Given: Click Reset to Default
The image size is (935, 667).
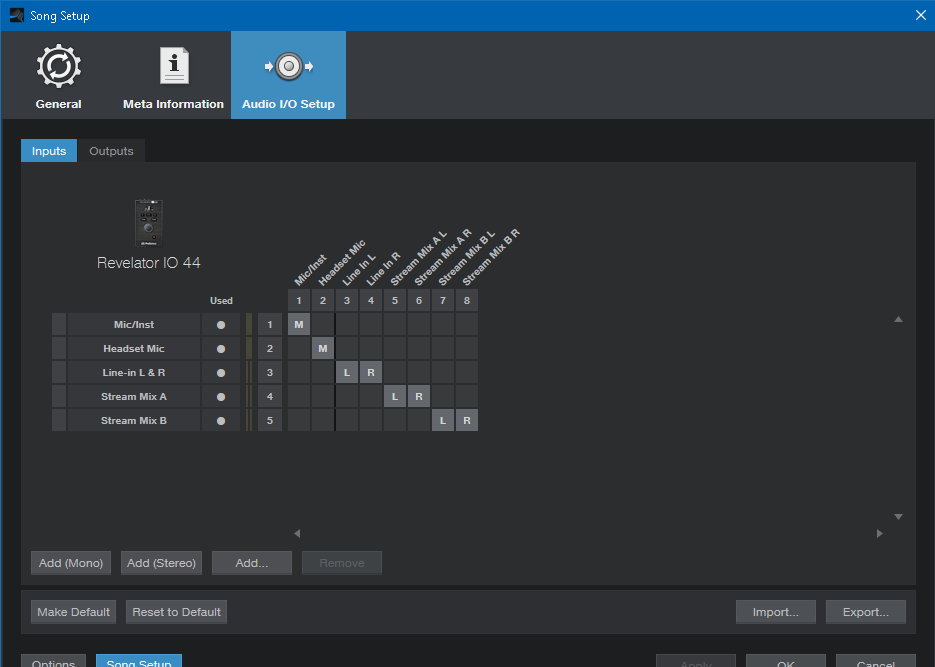Looking at the screenshot, I should click(x=177, y=612).
